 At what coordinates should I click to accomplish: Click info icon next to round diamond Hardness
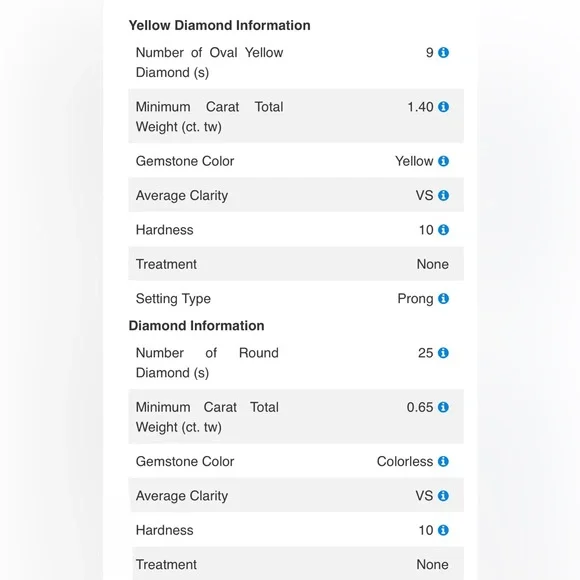tap(443, 530)
